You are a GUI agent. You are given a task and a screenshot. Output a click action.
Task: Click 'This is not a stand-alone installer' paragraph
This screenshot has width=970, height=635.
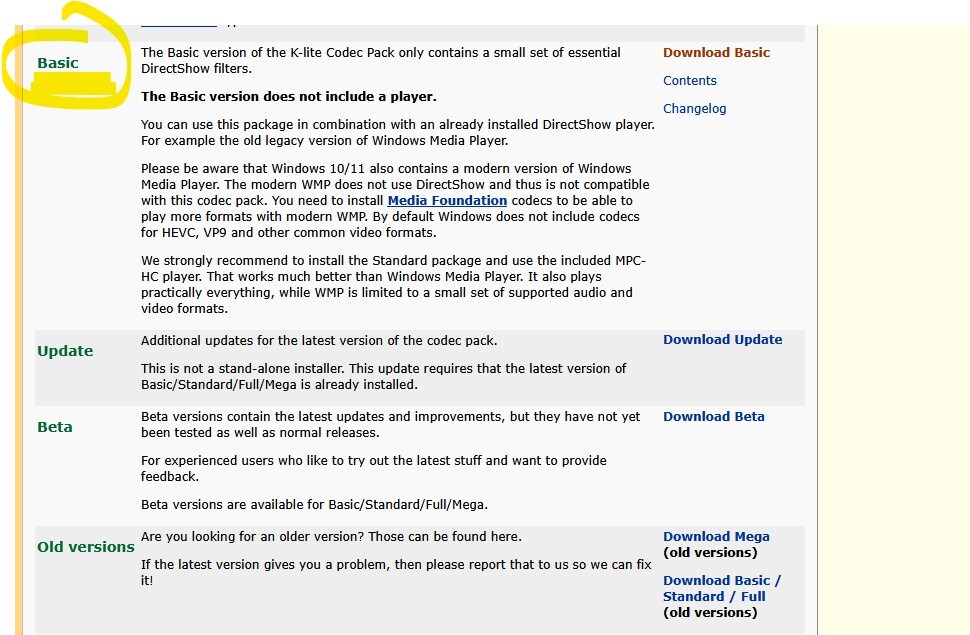tap(383, 377)
